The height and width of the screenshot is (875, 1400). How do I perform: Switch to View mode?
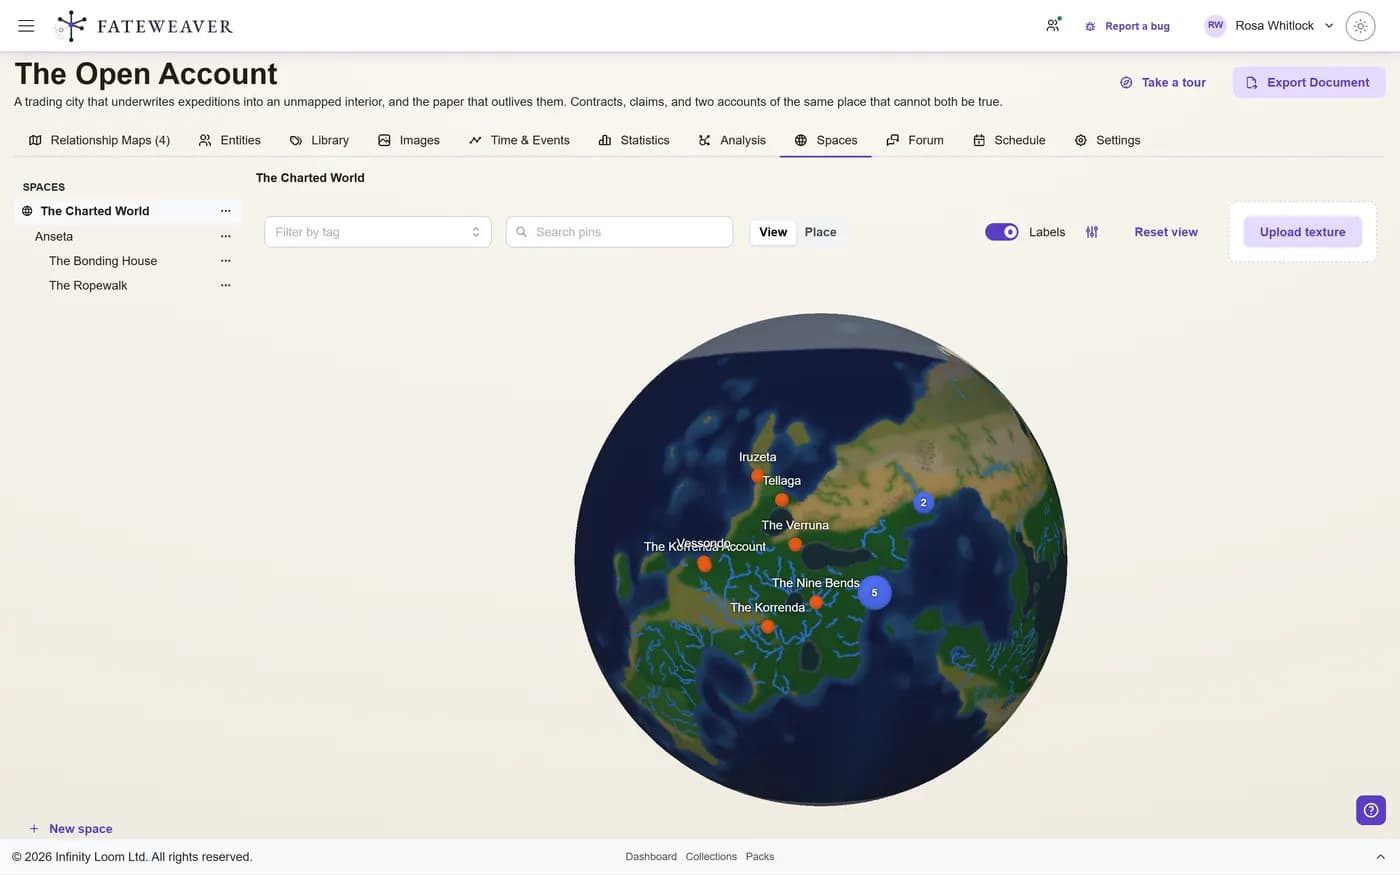[773, 232]
